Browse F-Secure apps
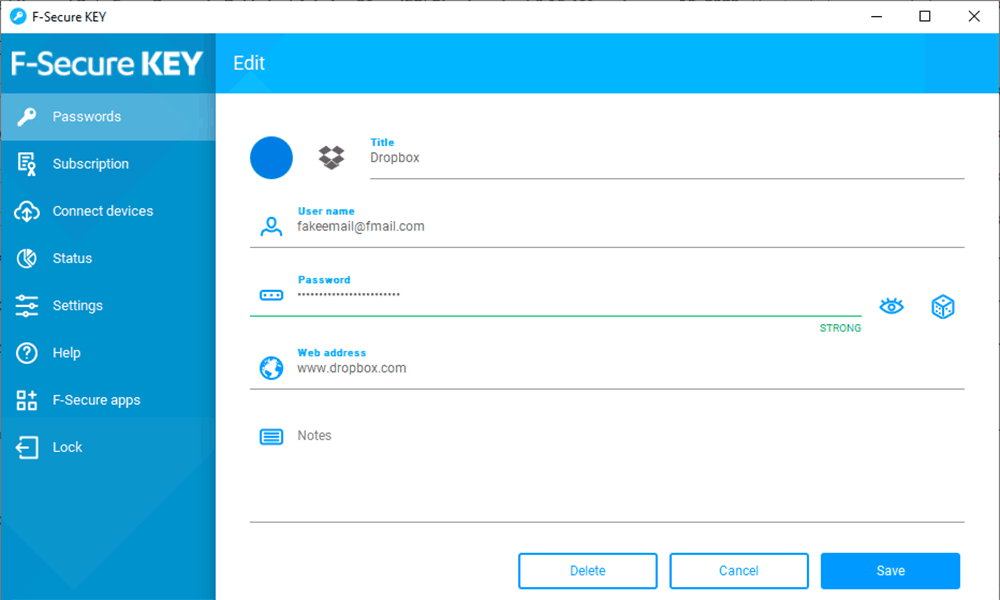 click(108, 400)
